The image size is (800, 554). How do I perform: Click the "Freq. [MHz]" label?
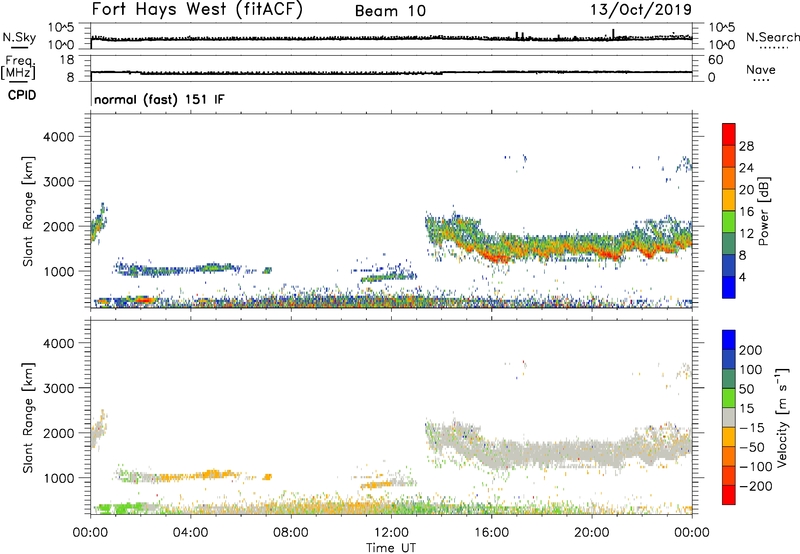[19, 67]
